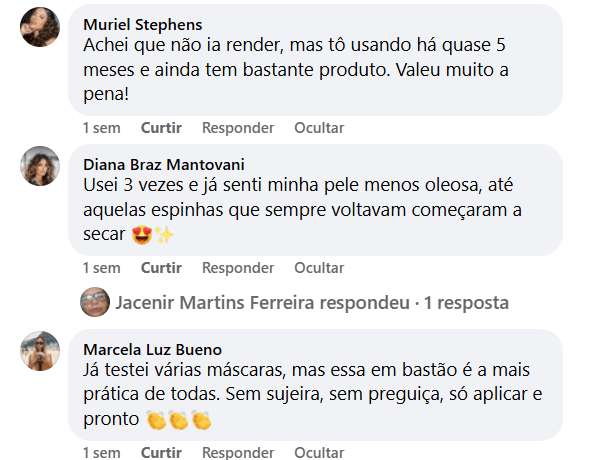This screenshot has height=460, width=613.
Task: Open Diana Braz Mantovani's name link
Action: click(x=164, y=164)
